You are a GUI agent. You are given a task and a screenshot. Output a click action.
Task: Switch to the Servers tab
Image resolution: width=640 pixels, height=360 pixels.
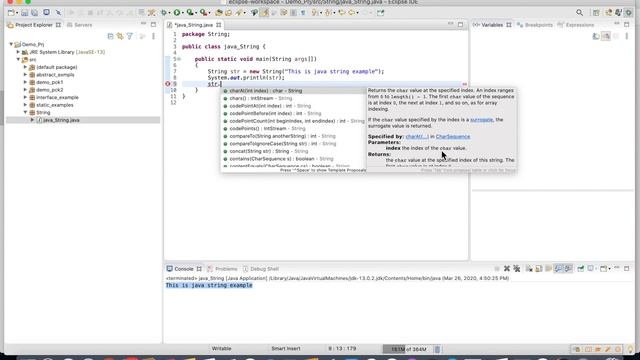(x=80, y=25)
